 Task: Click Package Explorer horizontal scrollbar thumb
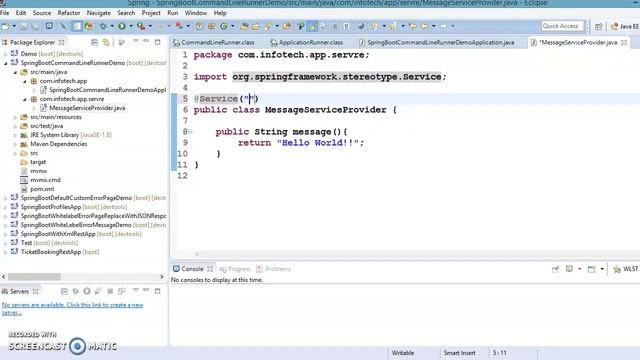(34, 277)
